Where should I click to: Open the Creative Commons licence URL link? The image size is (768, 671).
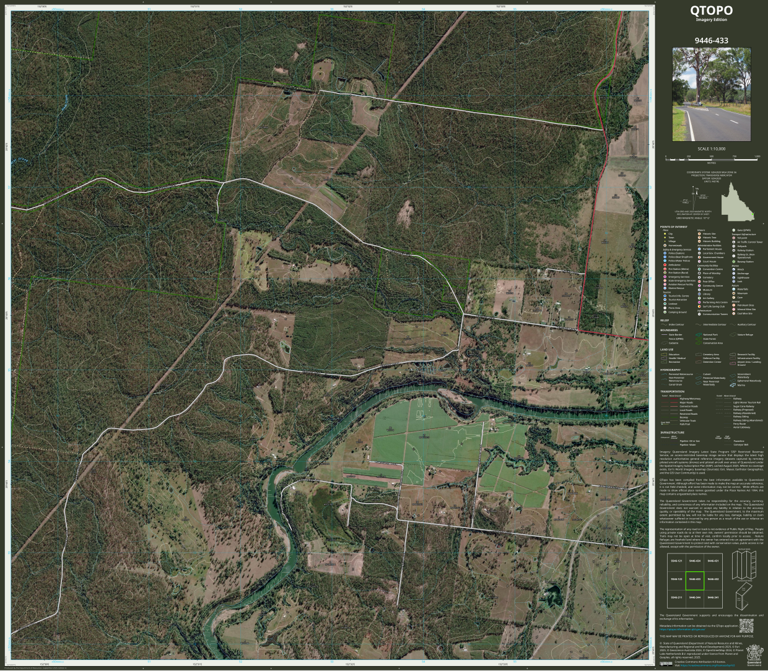(707, 665)
